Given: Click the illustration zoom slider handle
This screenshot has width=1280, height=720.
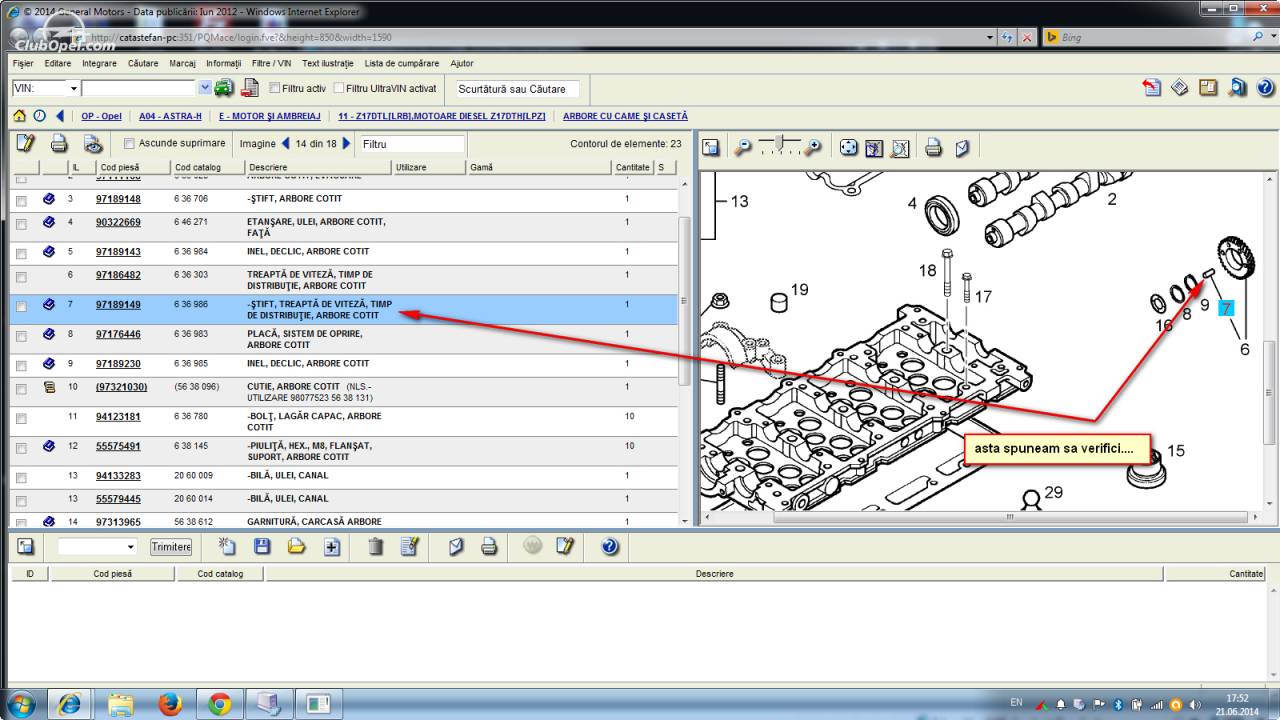Looking at the screenshot, I should [779, 145].
